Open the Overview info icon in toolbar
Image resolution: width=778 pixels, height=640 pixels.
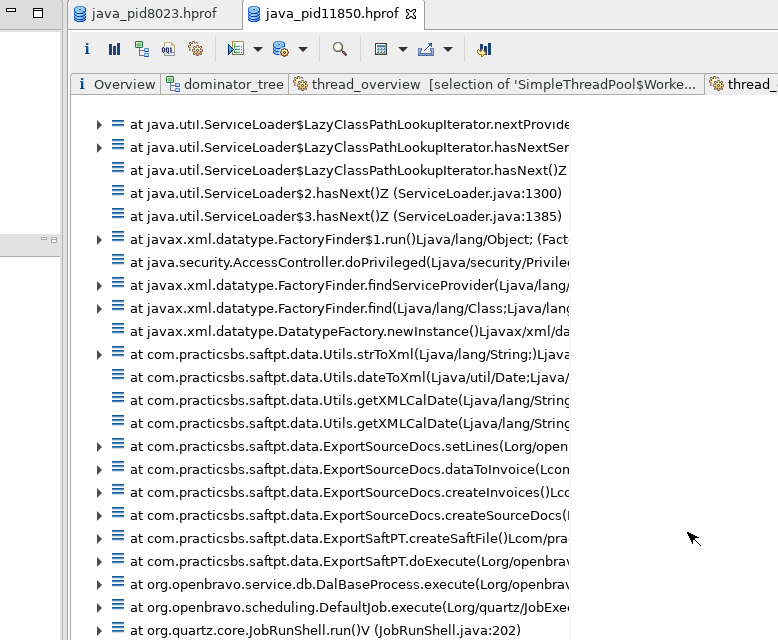[x=87, y=49]
